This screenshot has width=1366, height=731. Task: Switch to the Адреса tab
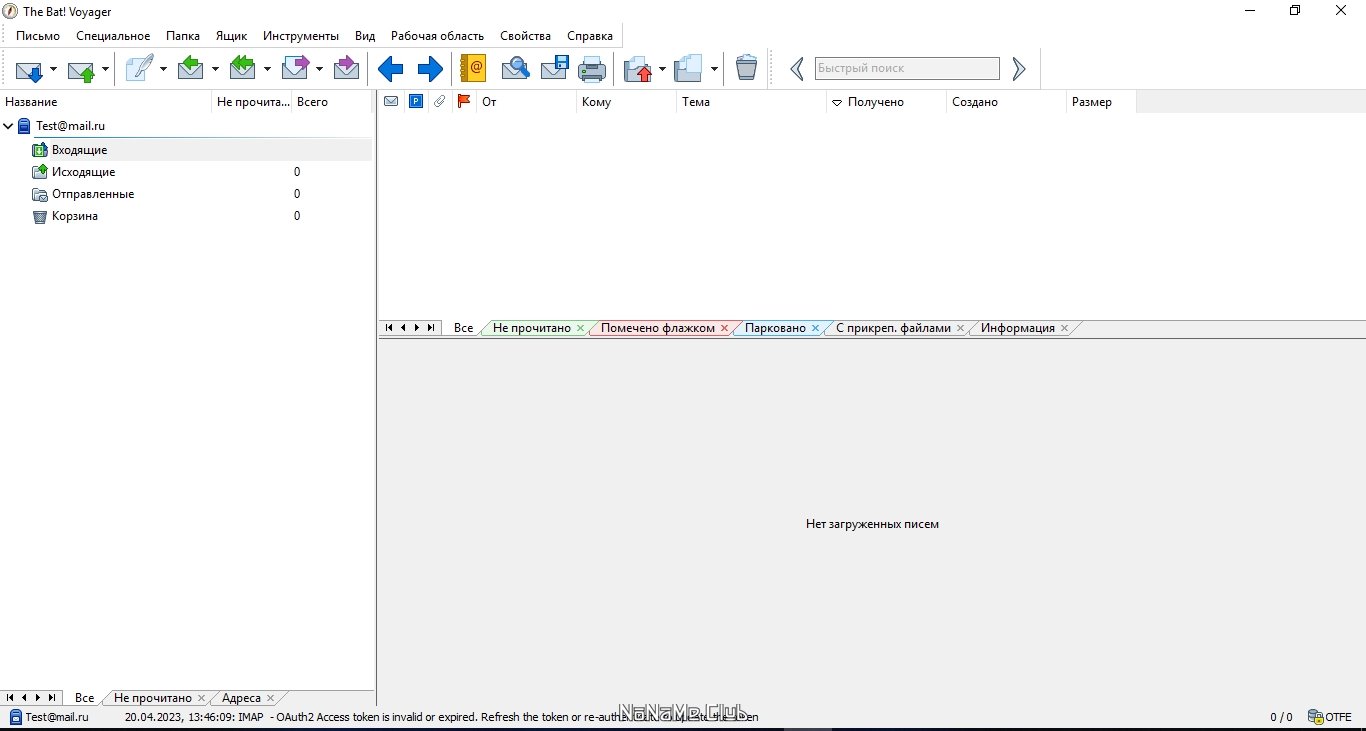[241, 698]
